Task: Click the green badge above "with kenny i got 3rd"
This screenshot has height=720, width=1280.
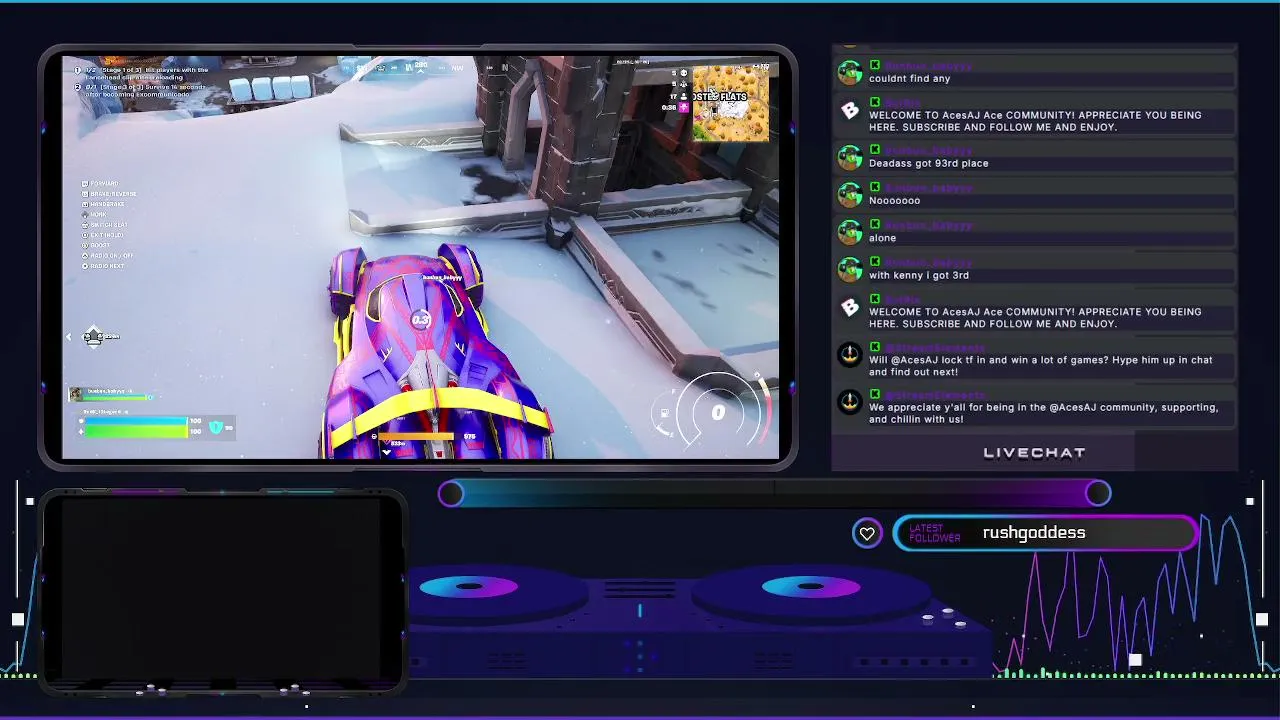Action: tap(875, 262)
